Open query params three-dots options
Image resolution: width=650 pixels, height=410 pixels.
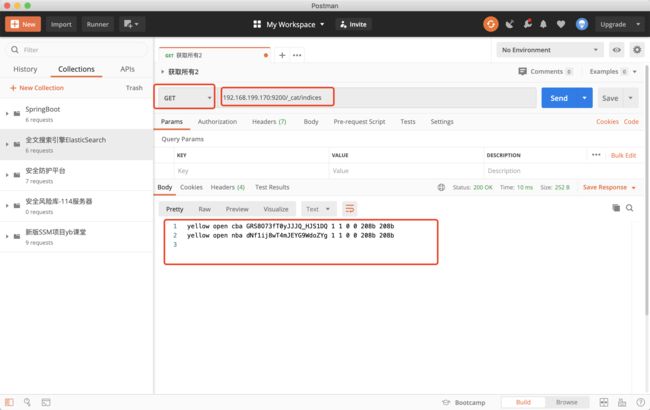tap(596, 155)
